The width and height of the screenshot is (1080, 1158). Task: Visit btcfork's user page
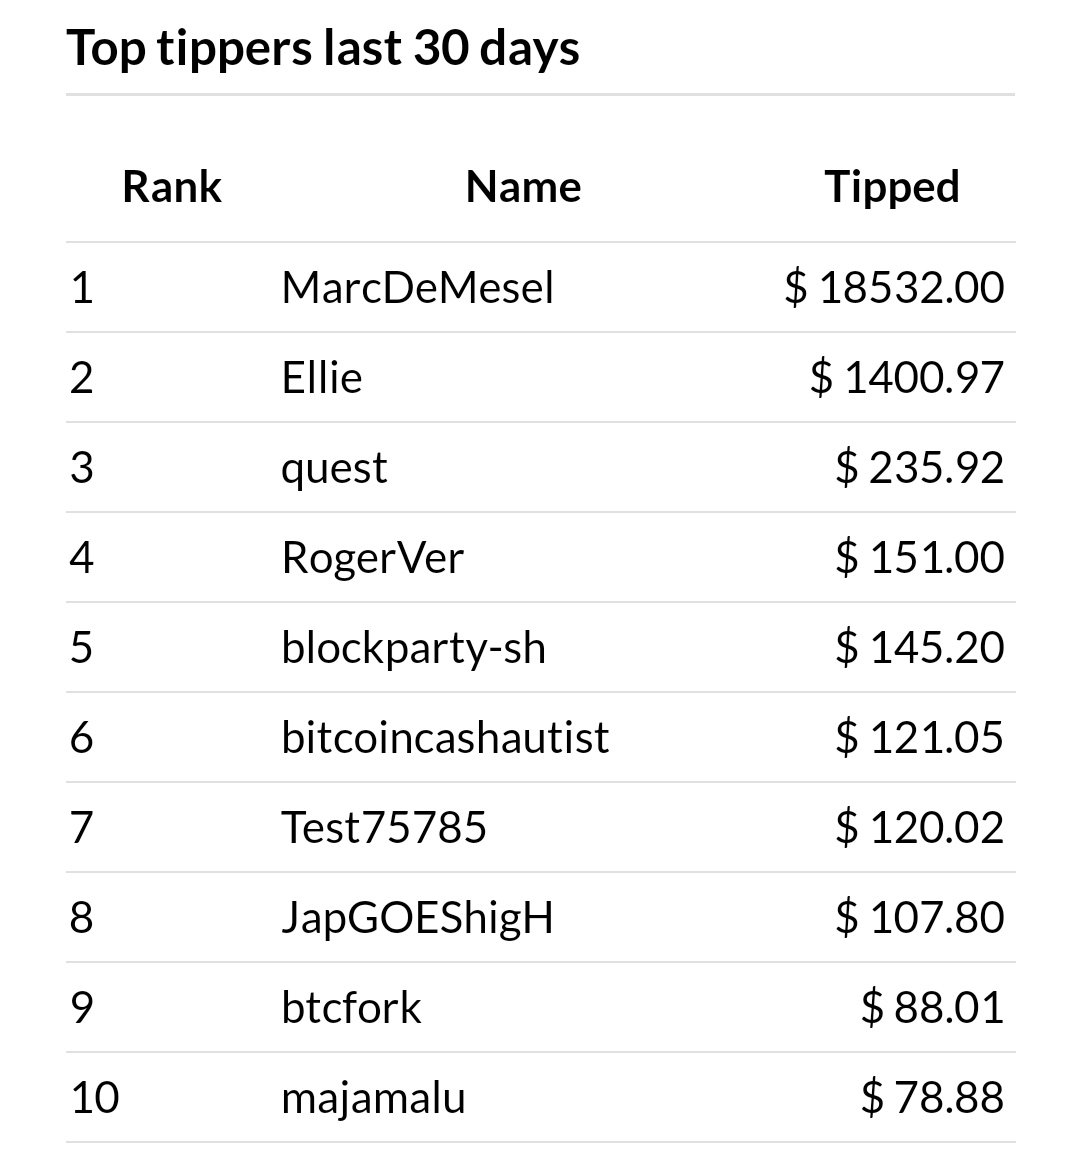click(x=352, y=1007)
